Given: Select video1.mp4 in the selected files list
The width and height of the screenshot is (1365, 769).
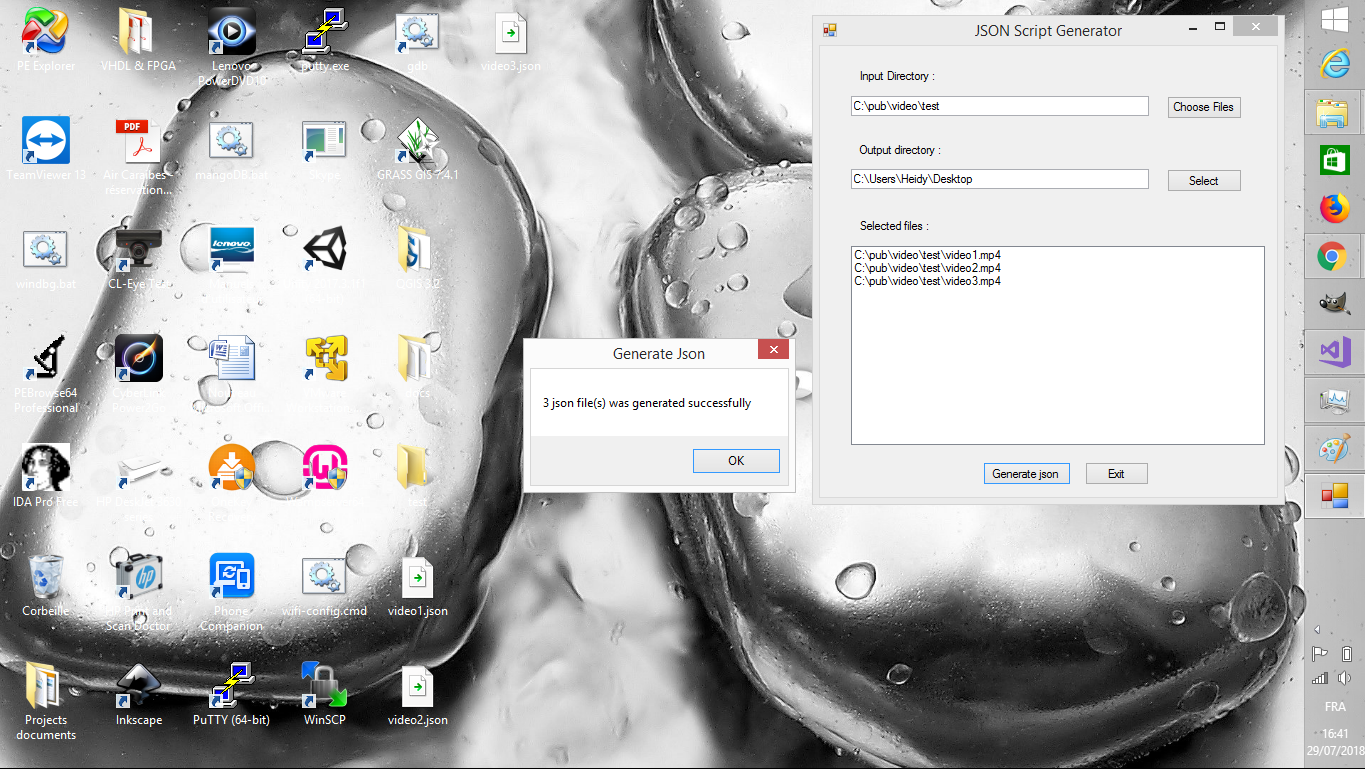Looking at the screenshot, I should (x=927, y=255).
